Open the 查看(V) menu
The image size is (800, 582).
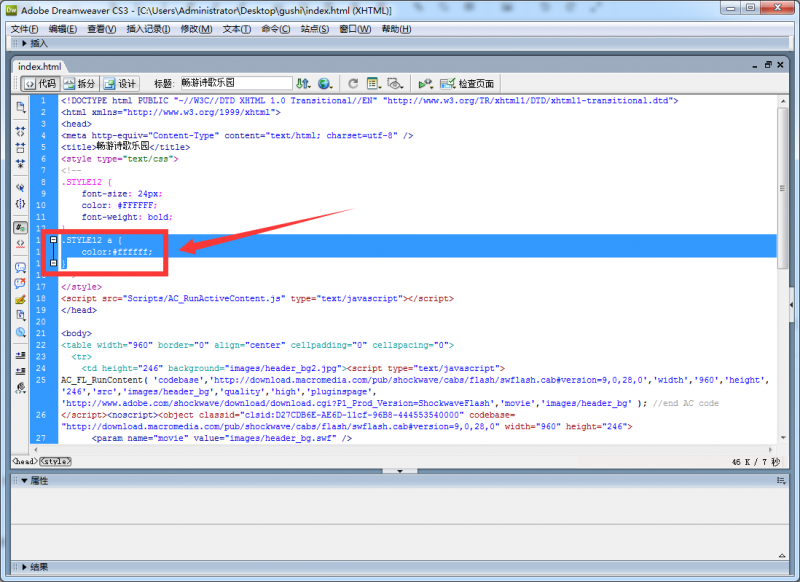click(x=102, y=29)
